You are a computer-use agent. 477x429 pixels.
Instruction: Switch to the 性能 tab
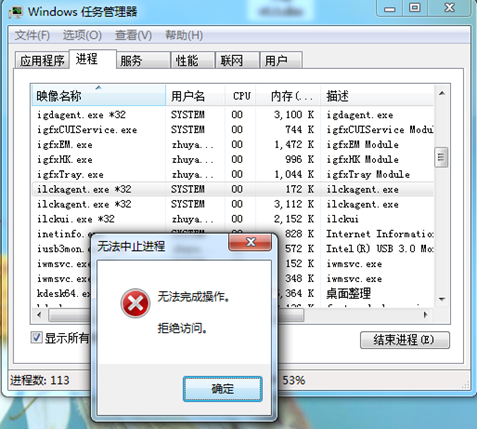(x=192, y=61)
